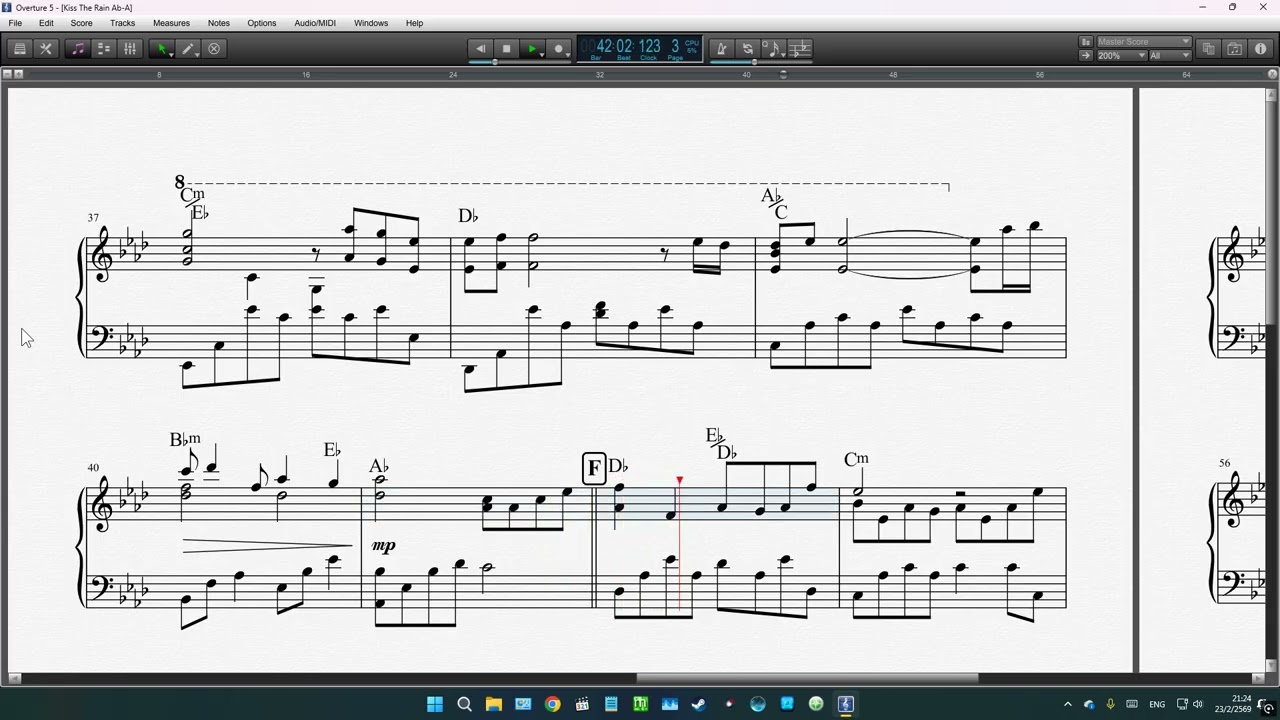Open the music library folder icon
Viewport: 1280px width, 720px height.
1234,48
